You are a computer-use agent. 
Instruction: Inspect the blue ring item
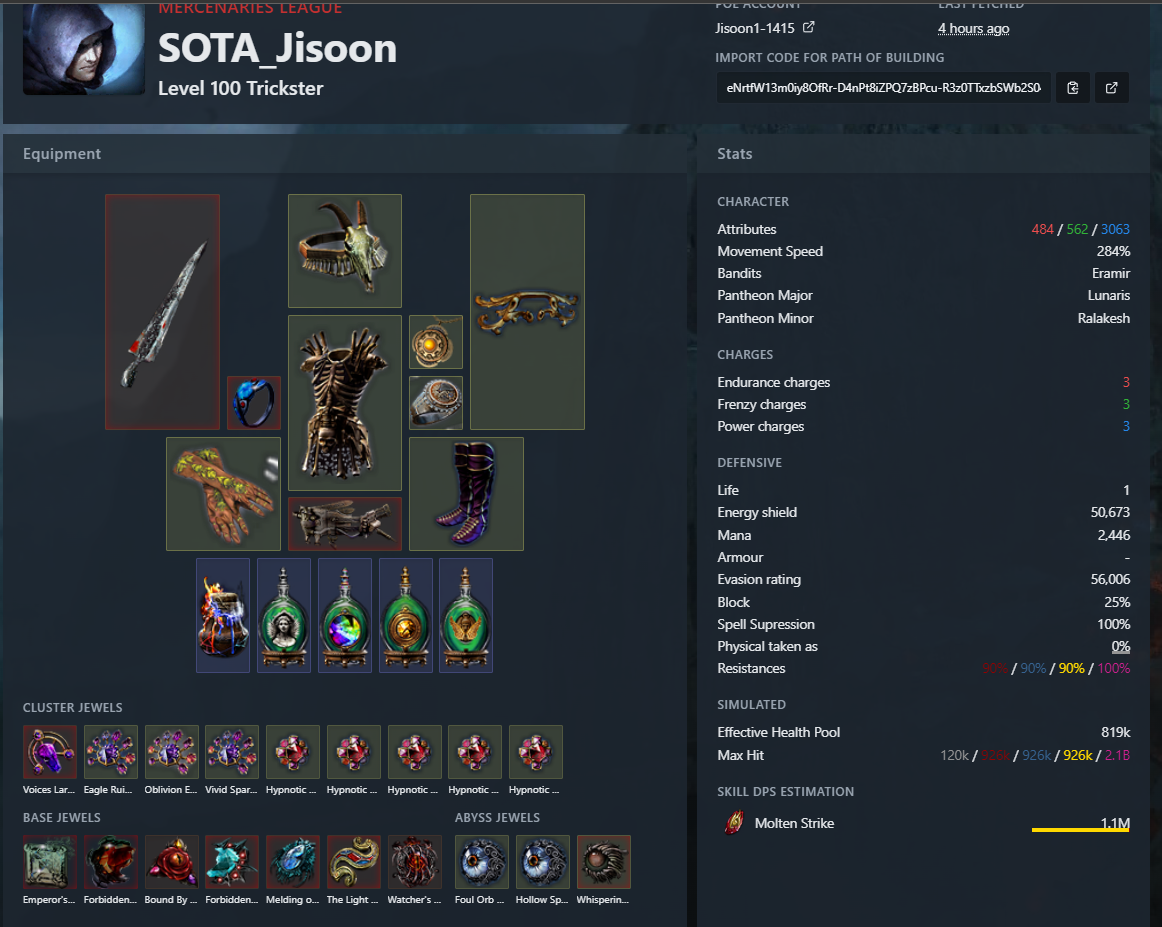coord(253,403)
